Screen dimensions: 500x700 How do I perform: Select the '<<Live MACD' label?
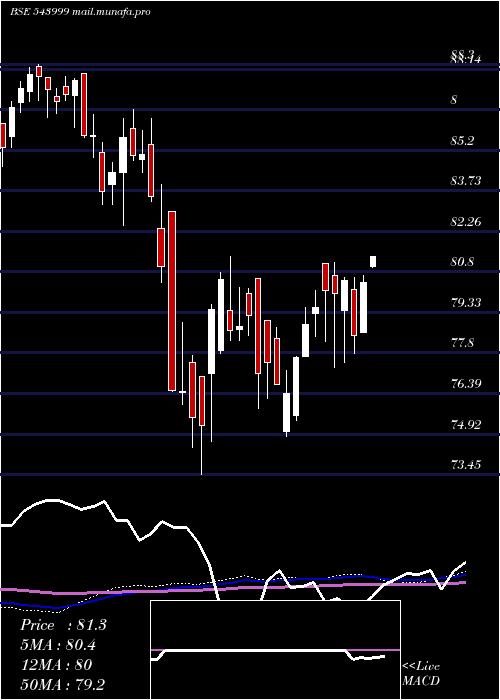pos(421,673)
